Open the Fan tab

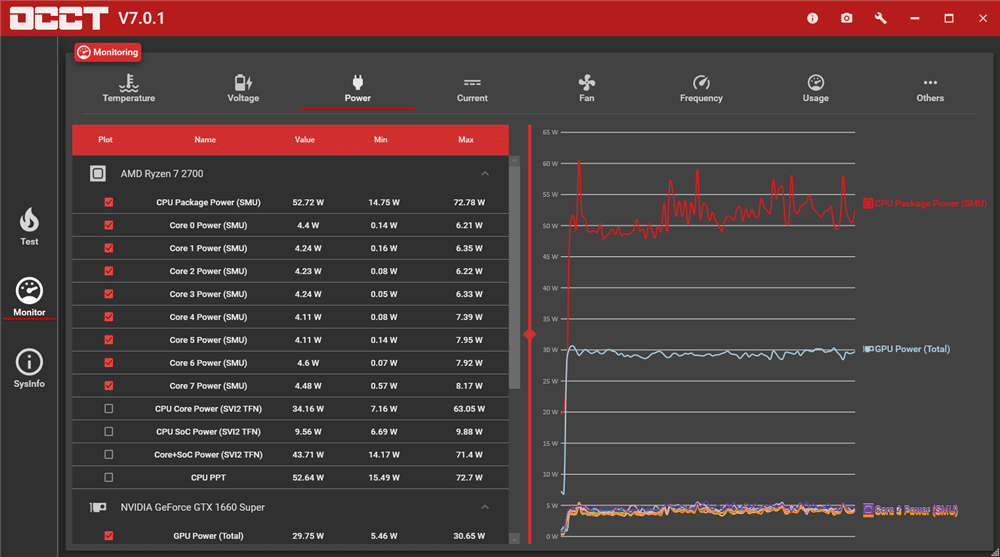587,89
